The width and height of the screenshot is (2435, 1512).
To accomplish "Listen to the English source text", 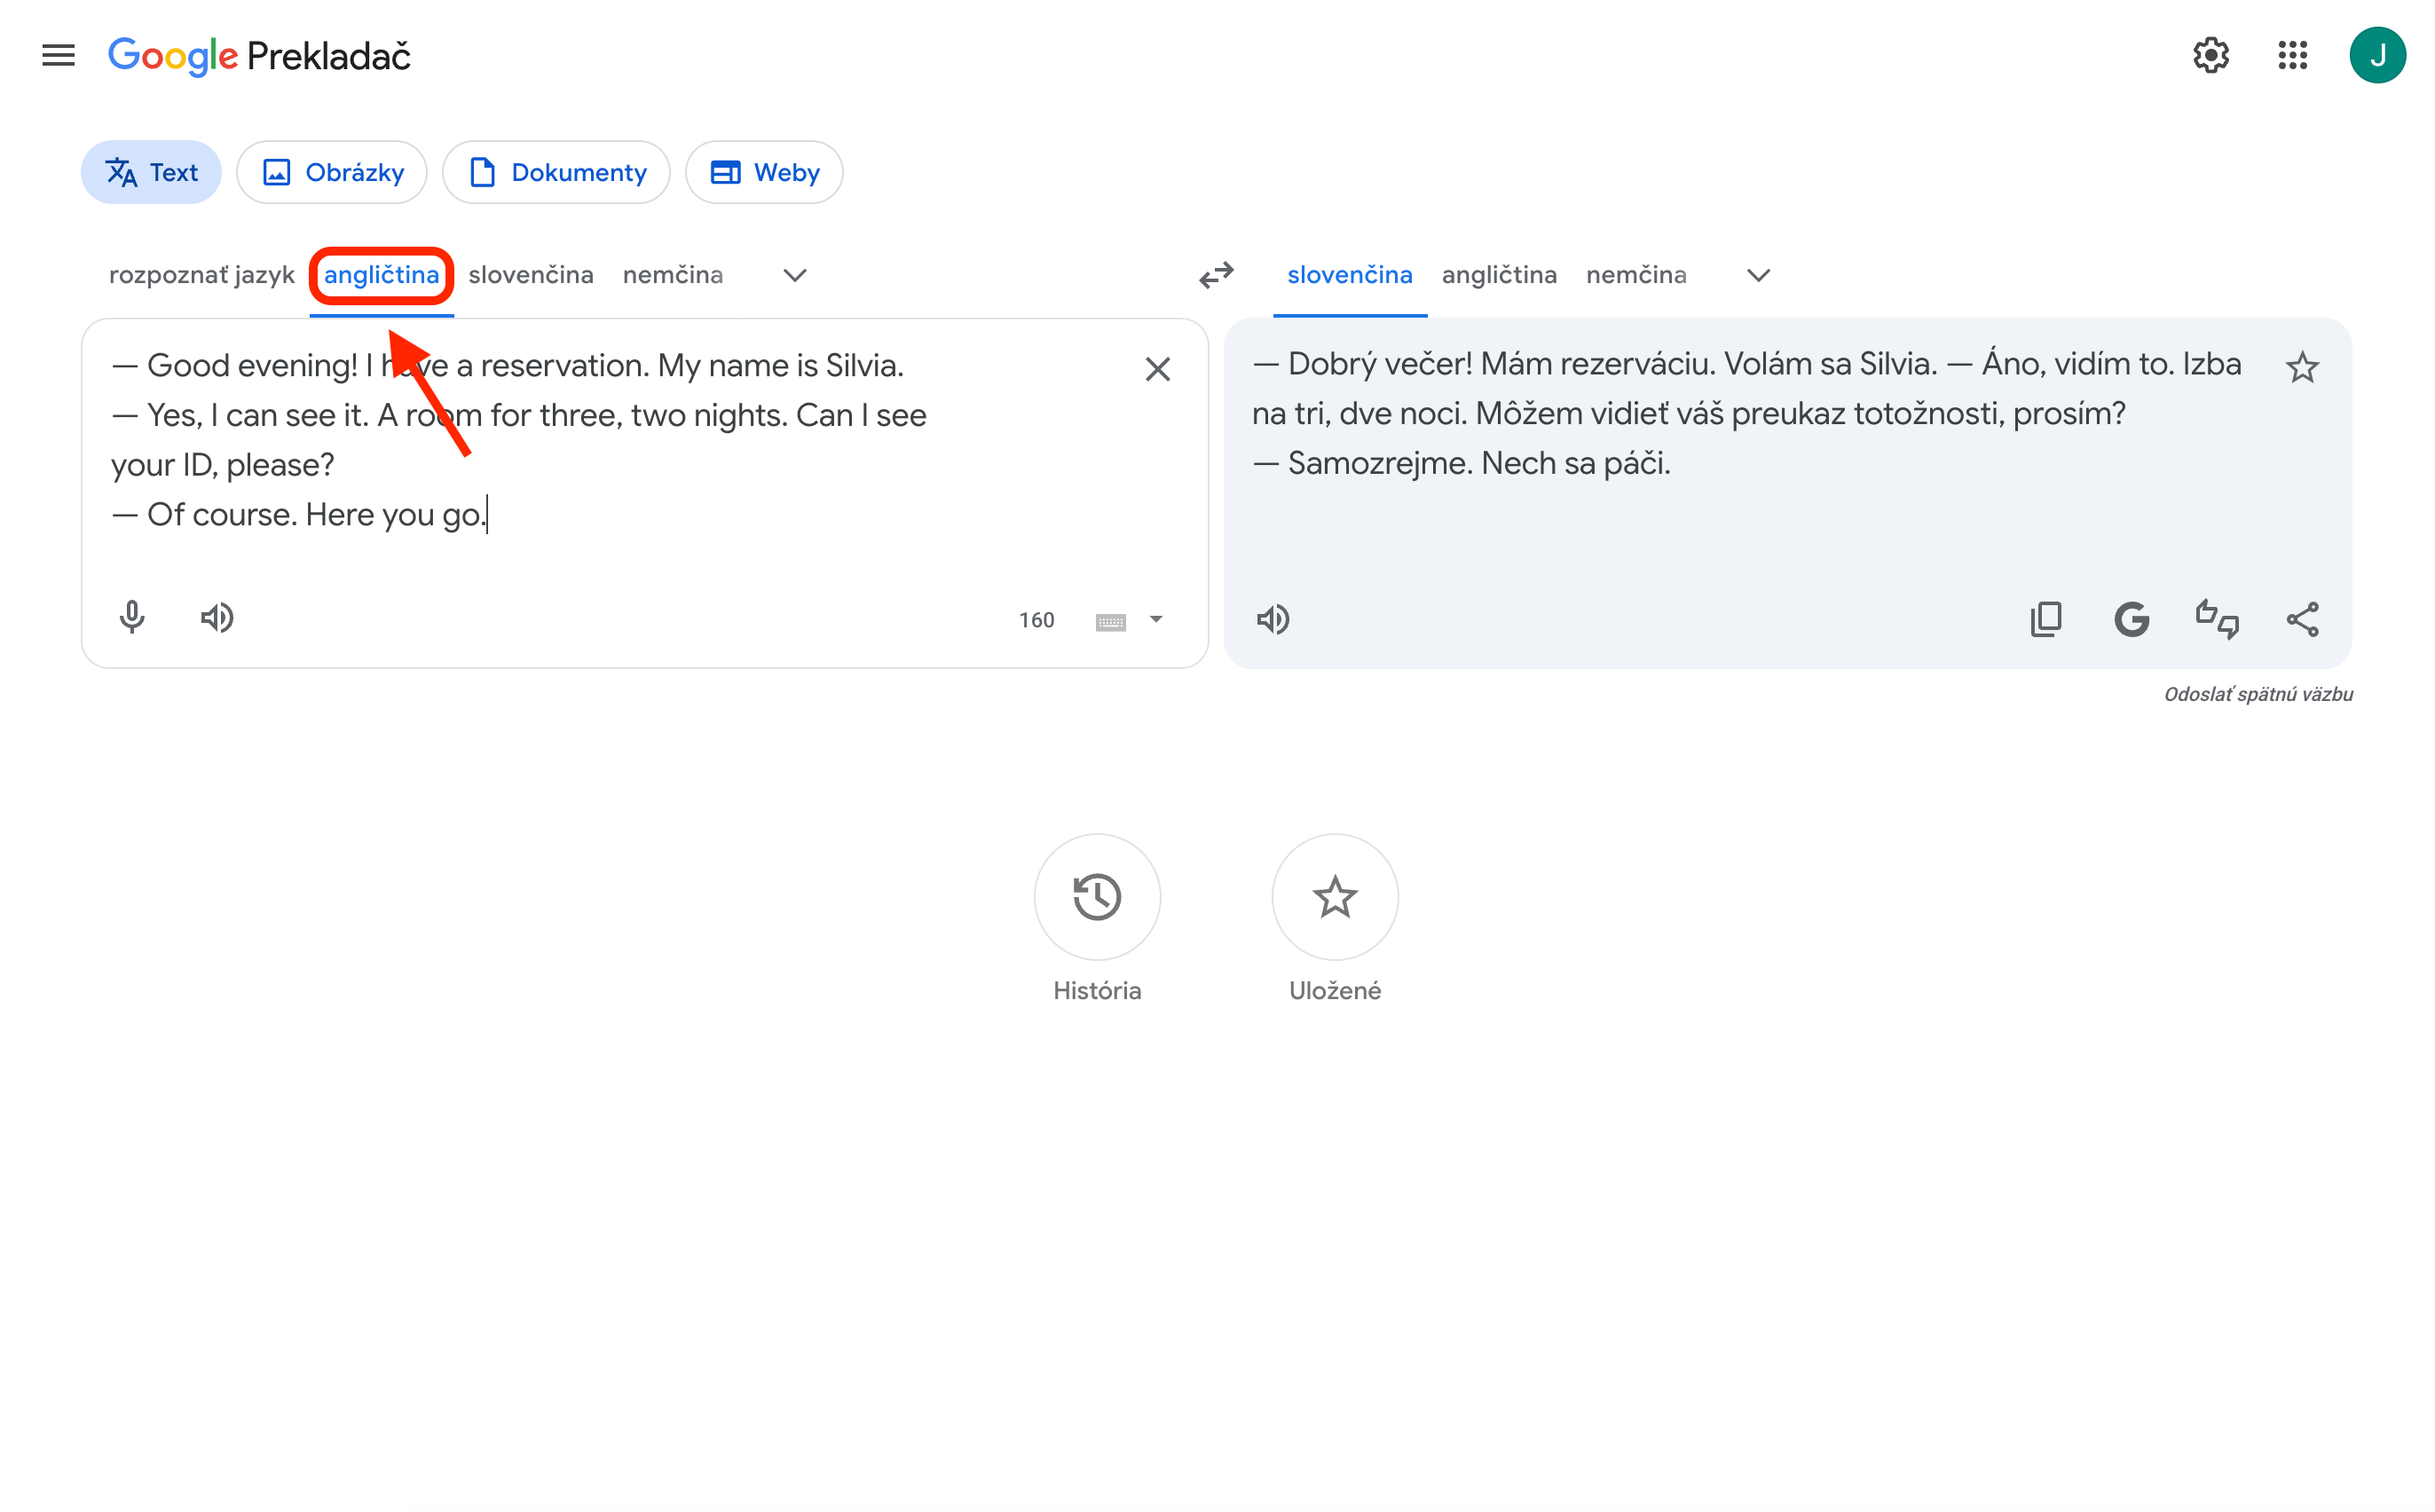I will 216,617.
